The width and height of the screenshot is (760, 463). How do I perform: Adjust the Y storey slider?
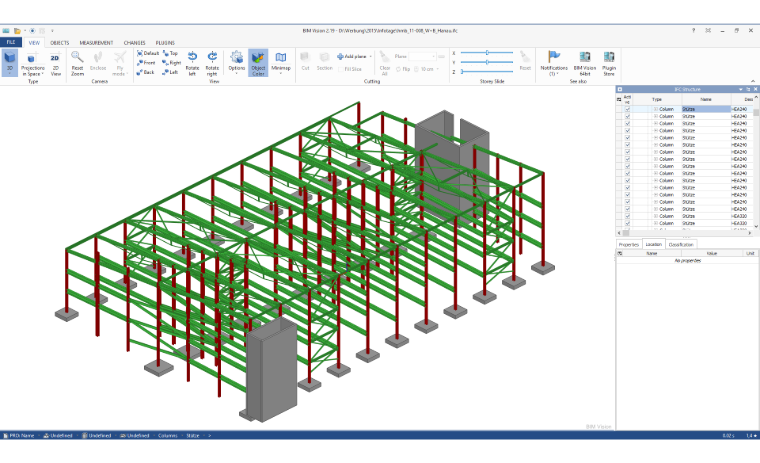tap(487, 62)
